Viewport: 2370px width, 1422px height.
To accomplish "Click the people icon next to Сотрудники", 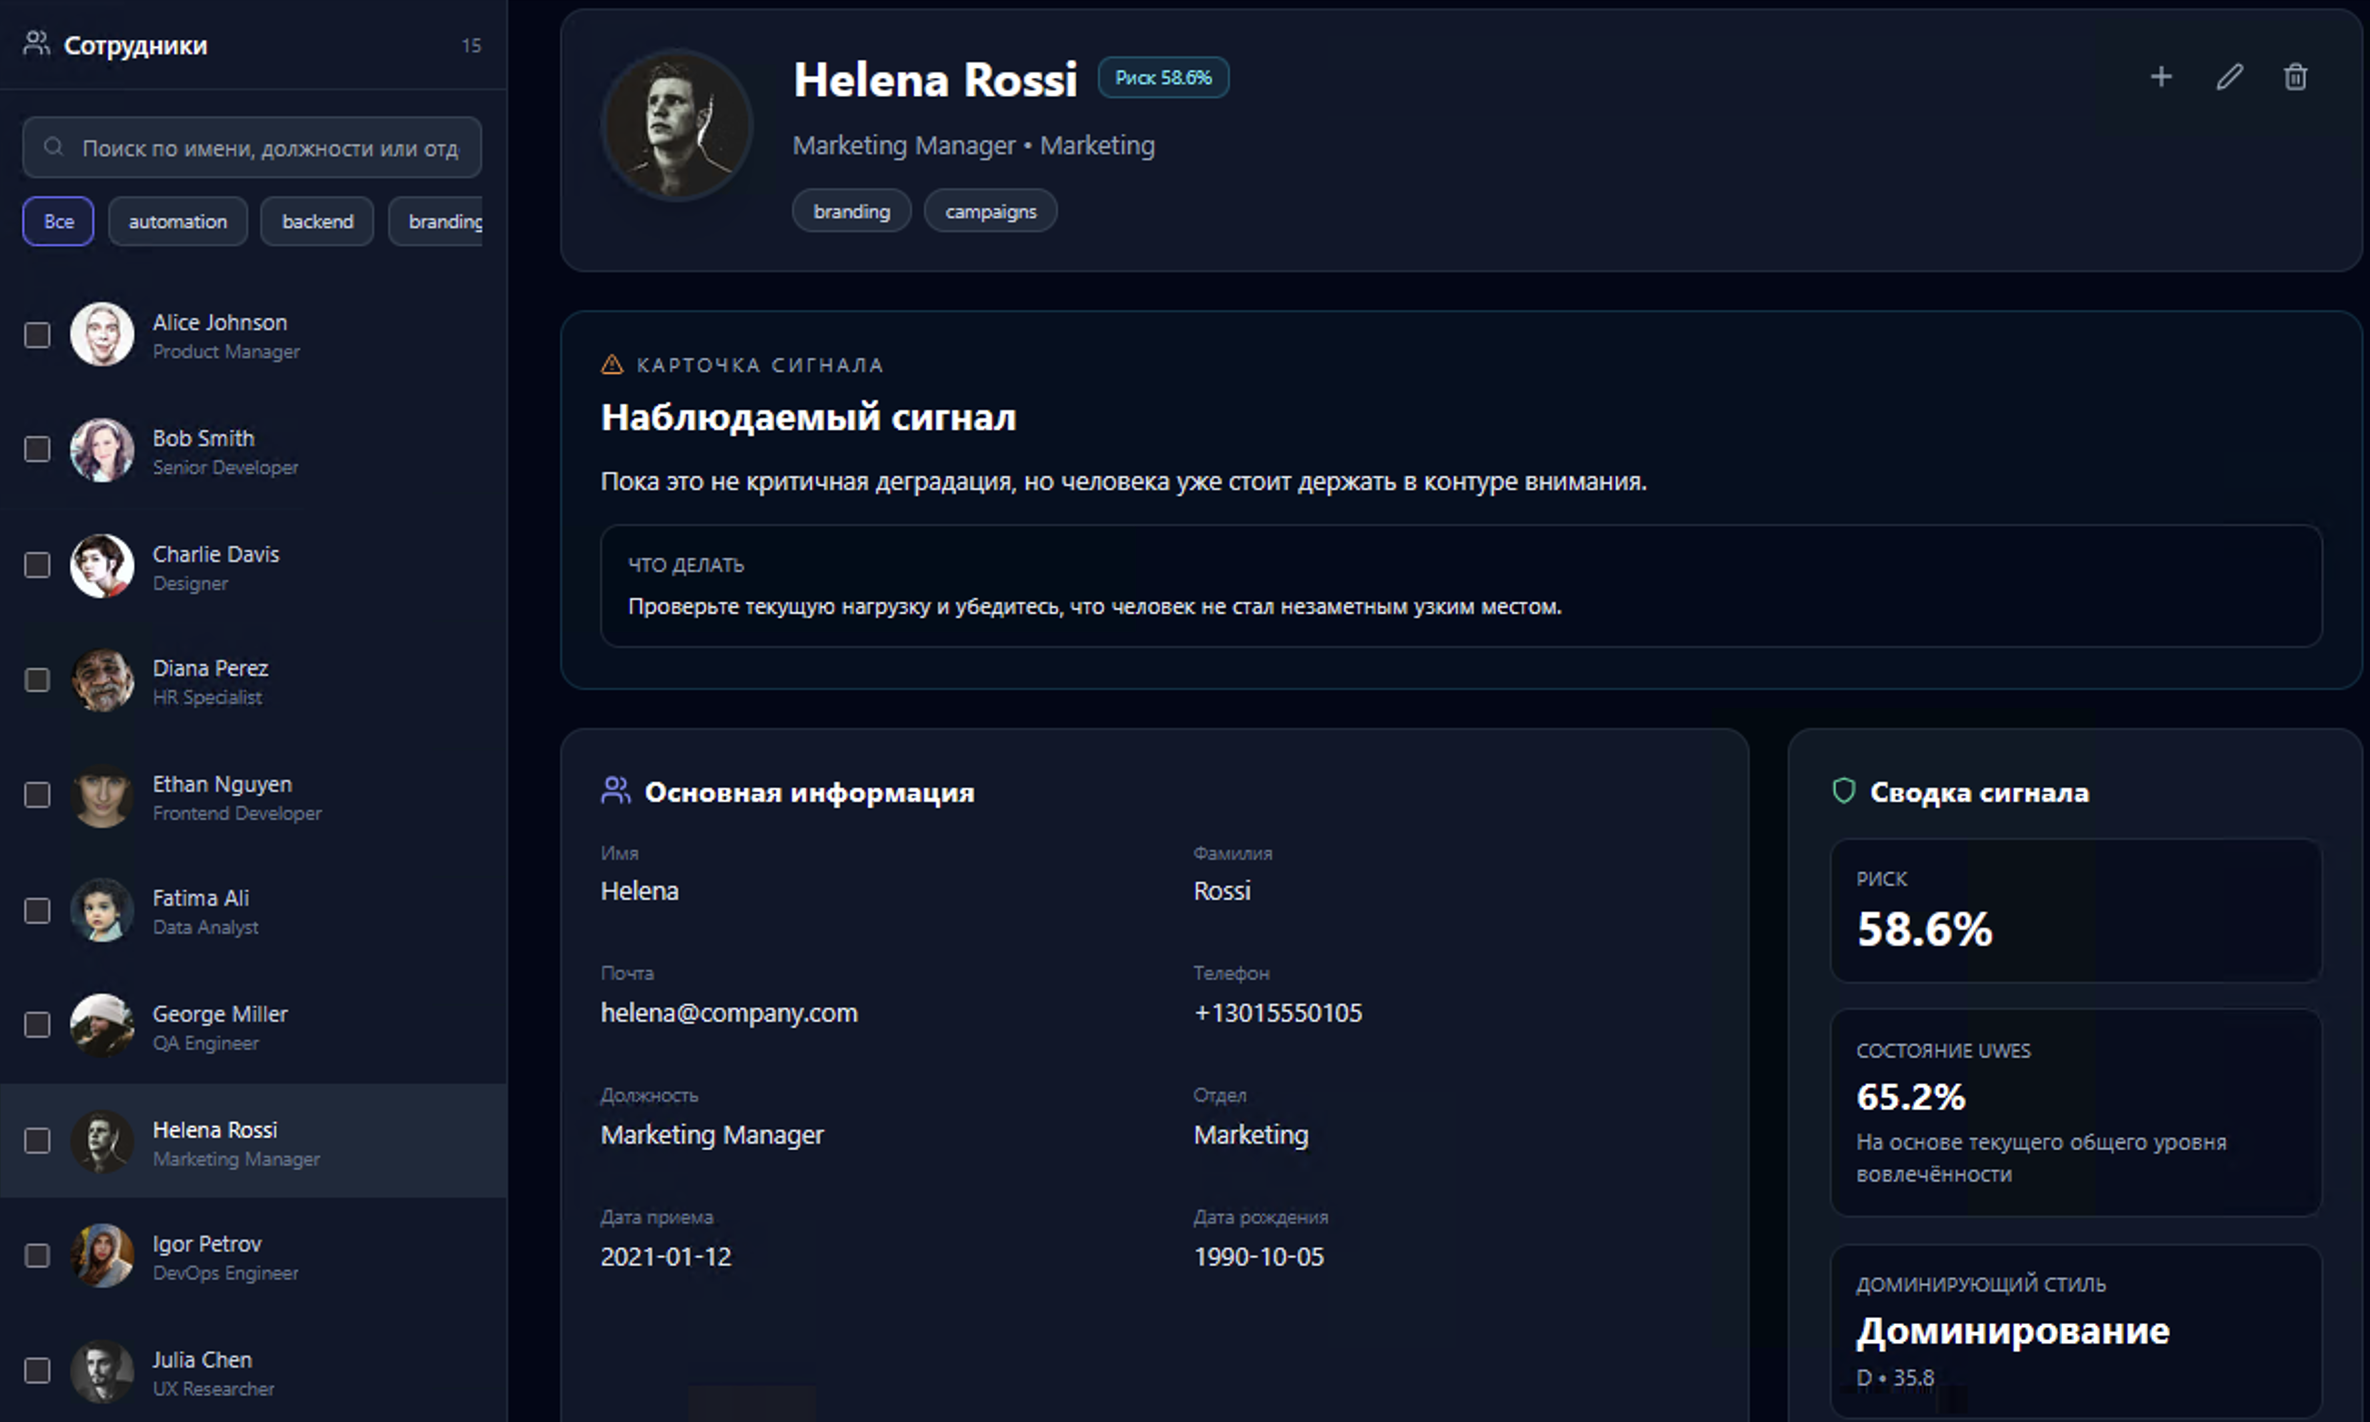I will 37,44.
